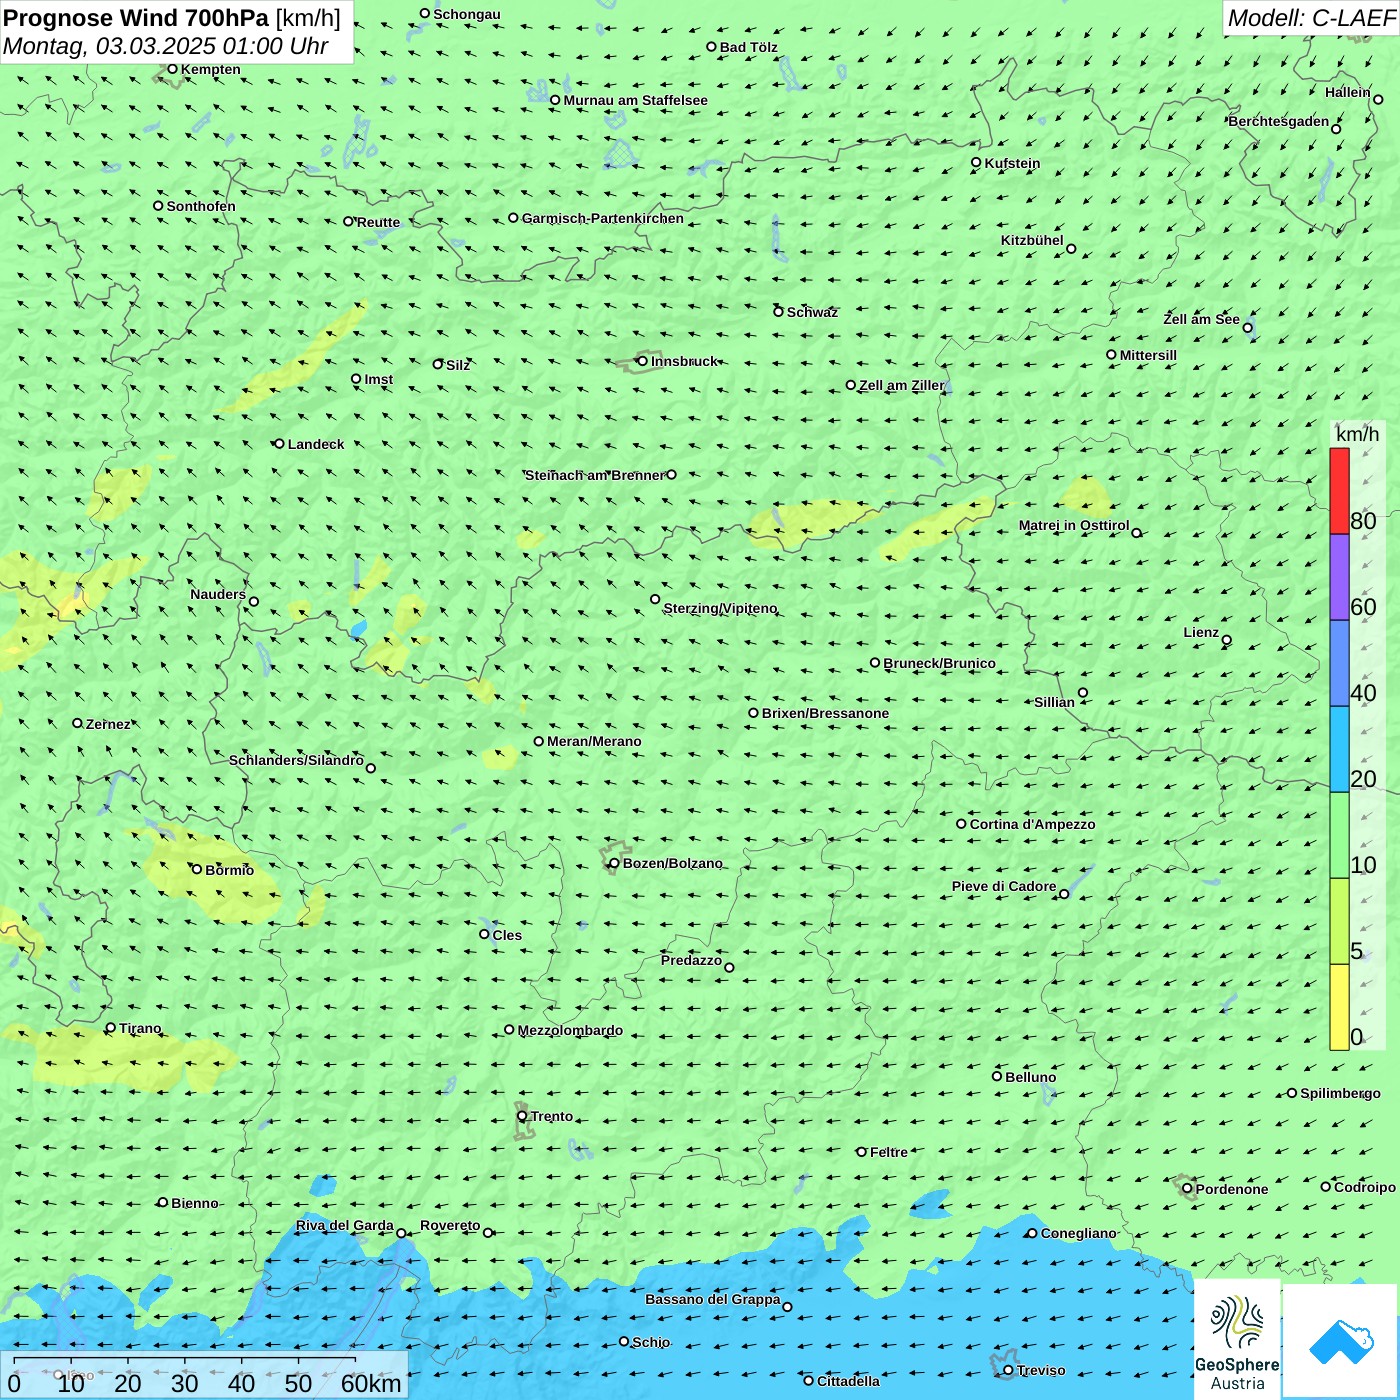Click the Treviso city marker

coord(1008,1370)
